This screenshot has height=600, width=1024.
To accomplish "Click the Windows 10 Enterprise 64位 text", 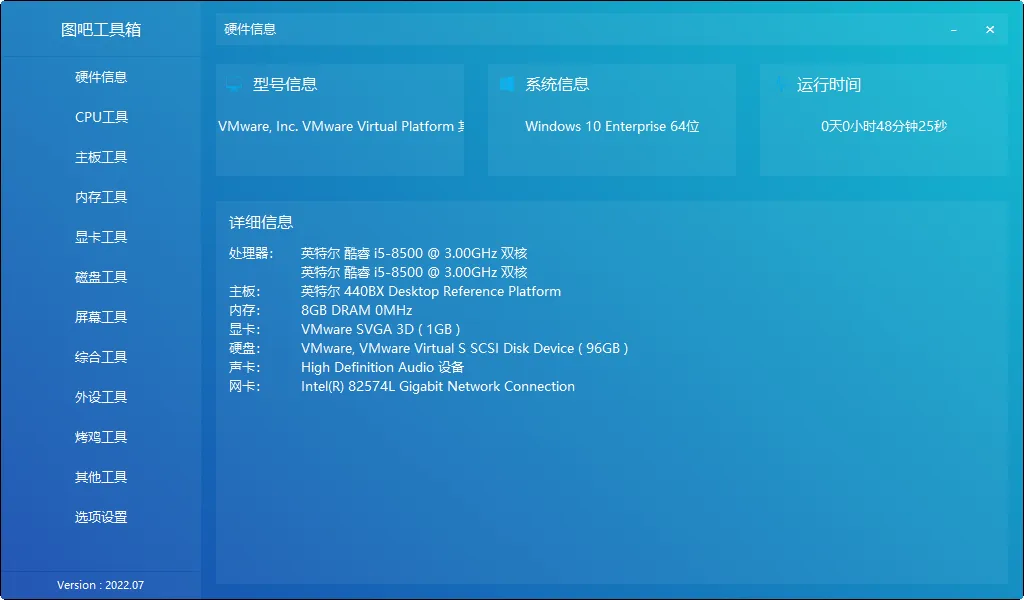I will (x=611, y=127).
